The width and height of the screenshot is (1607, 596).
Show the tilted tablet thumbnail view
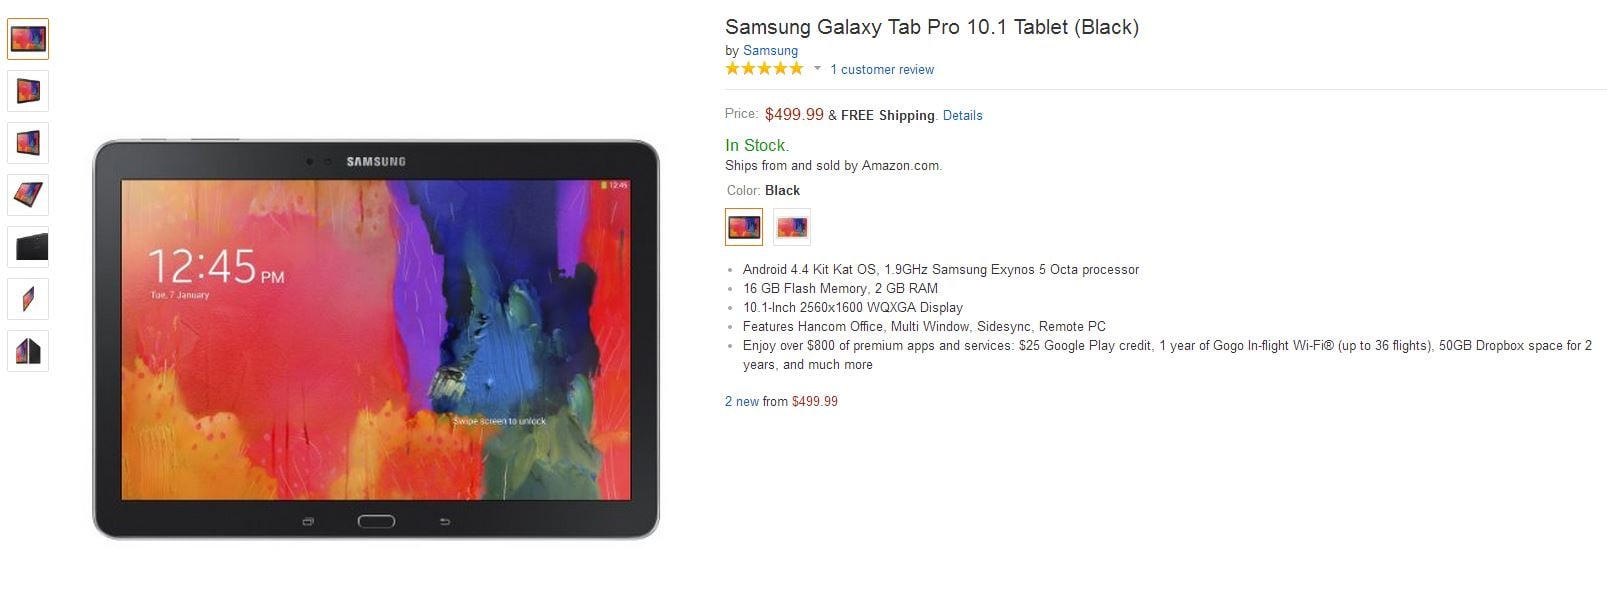[x=28, y=195]
